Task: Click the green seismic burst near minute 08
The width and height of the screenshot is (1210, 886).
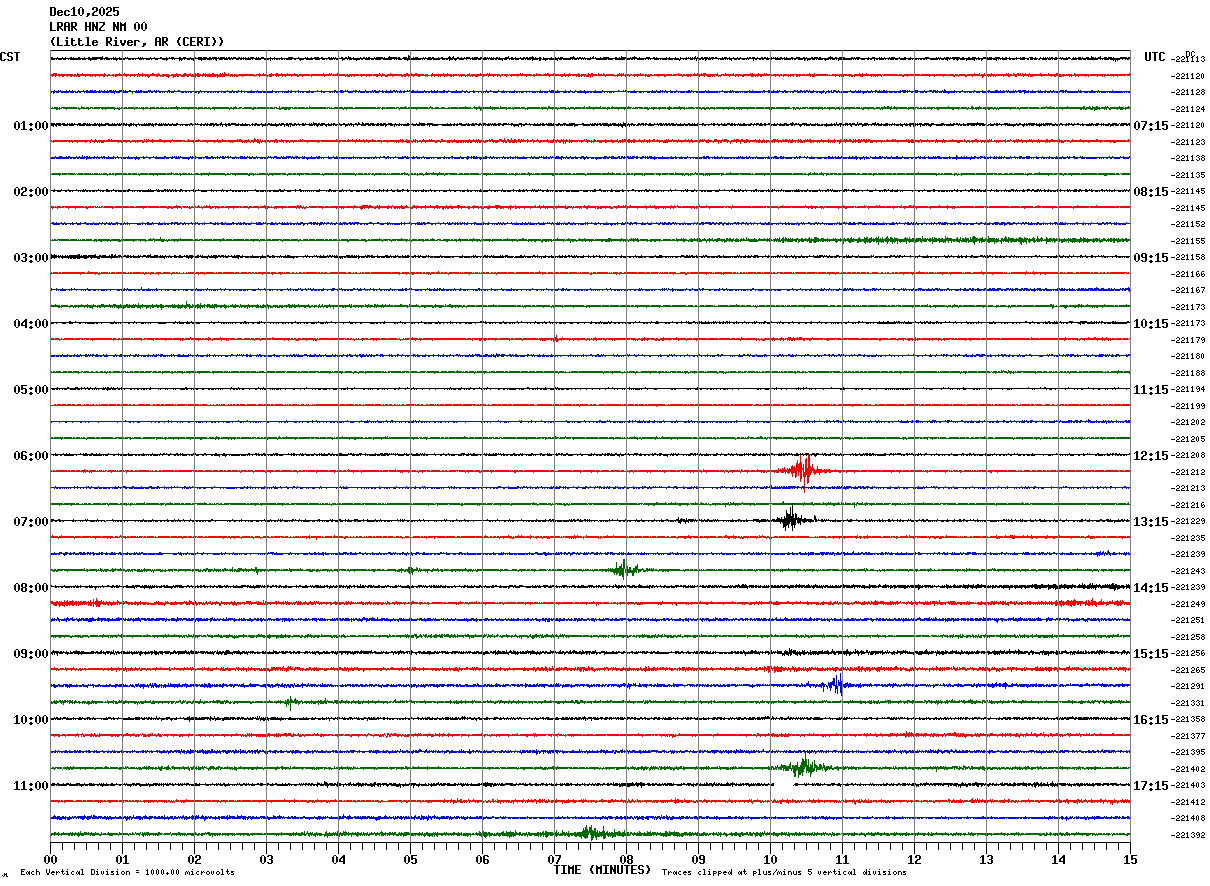Action: [x=624, y=569]
